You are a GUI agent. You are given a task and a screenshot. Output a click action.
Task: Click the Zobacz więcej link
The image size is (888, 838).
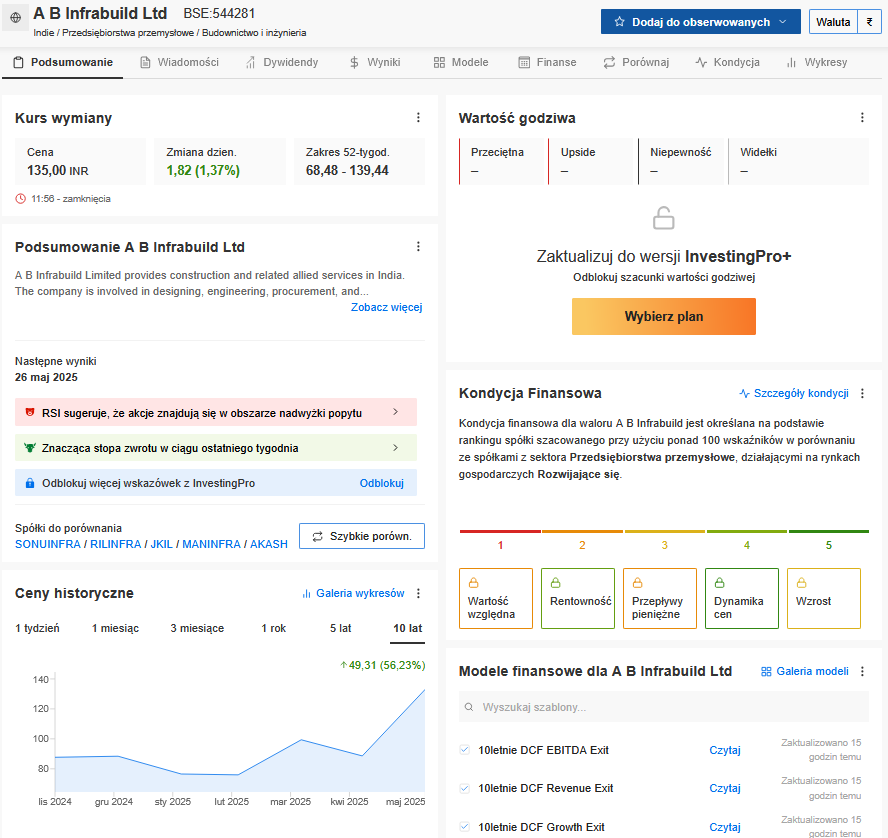pyautogui.click(x=386, y=307)
